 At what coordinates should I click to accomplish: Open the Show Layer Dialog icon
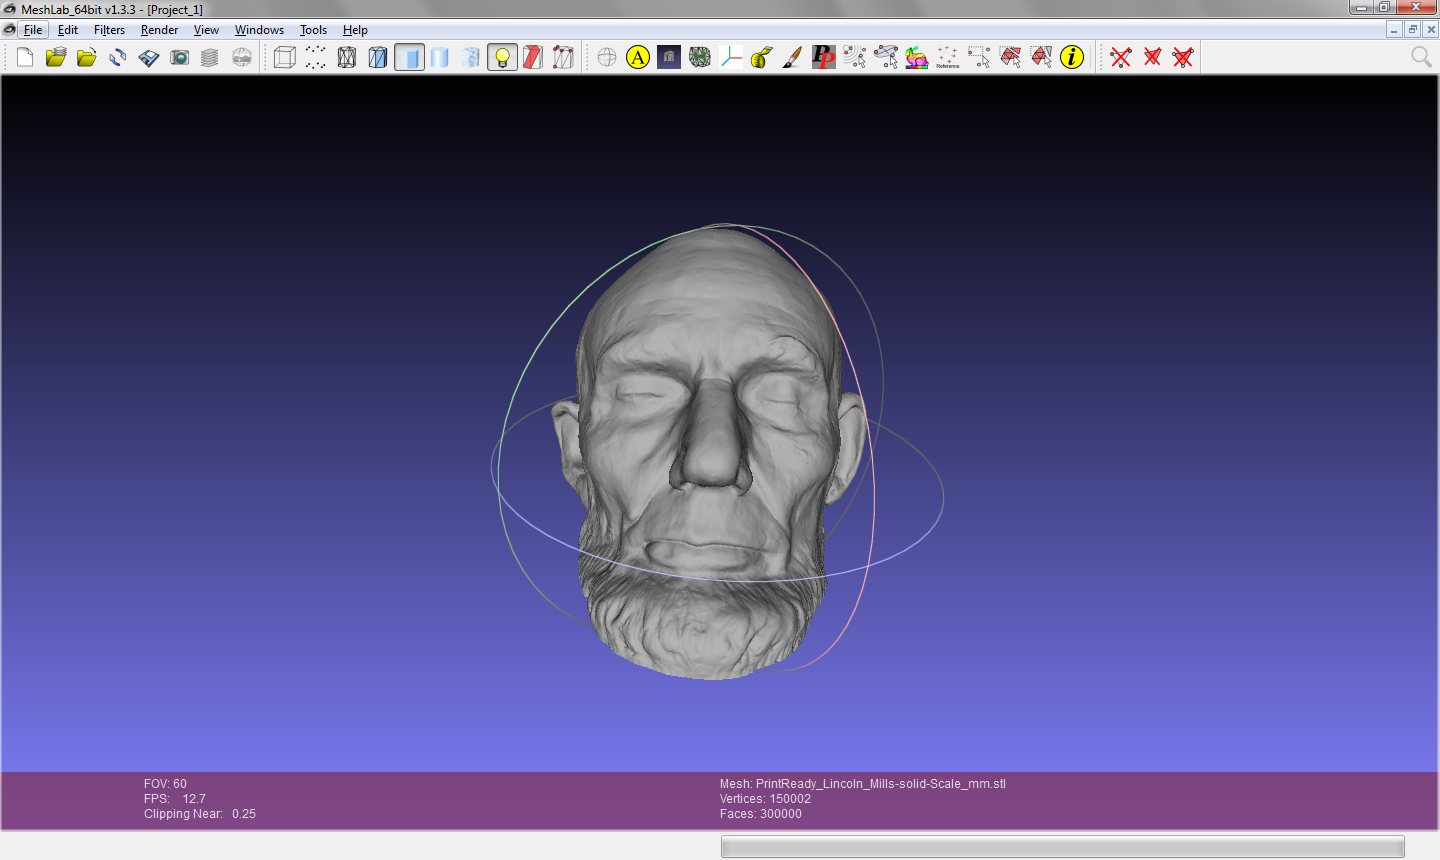tap(210, 57)
